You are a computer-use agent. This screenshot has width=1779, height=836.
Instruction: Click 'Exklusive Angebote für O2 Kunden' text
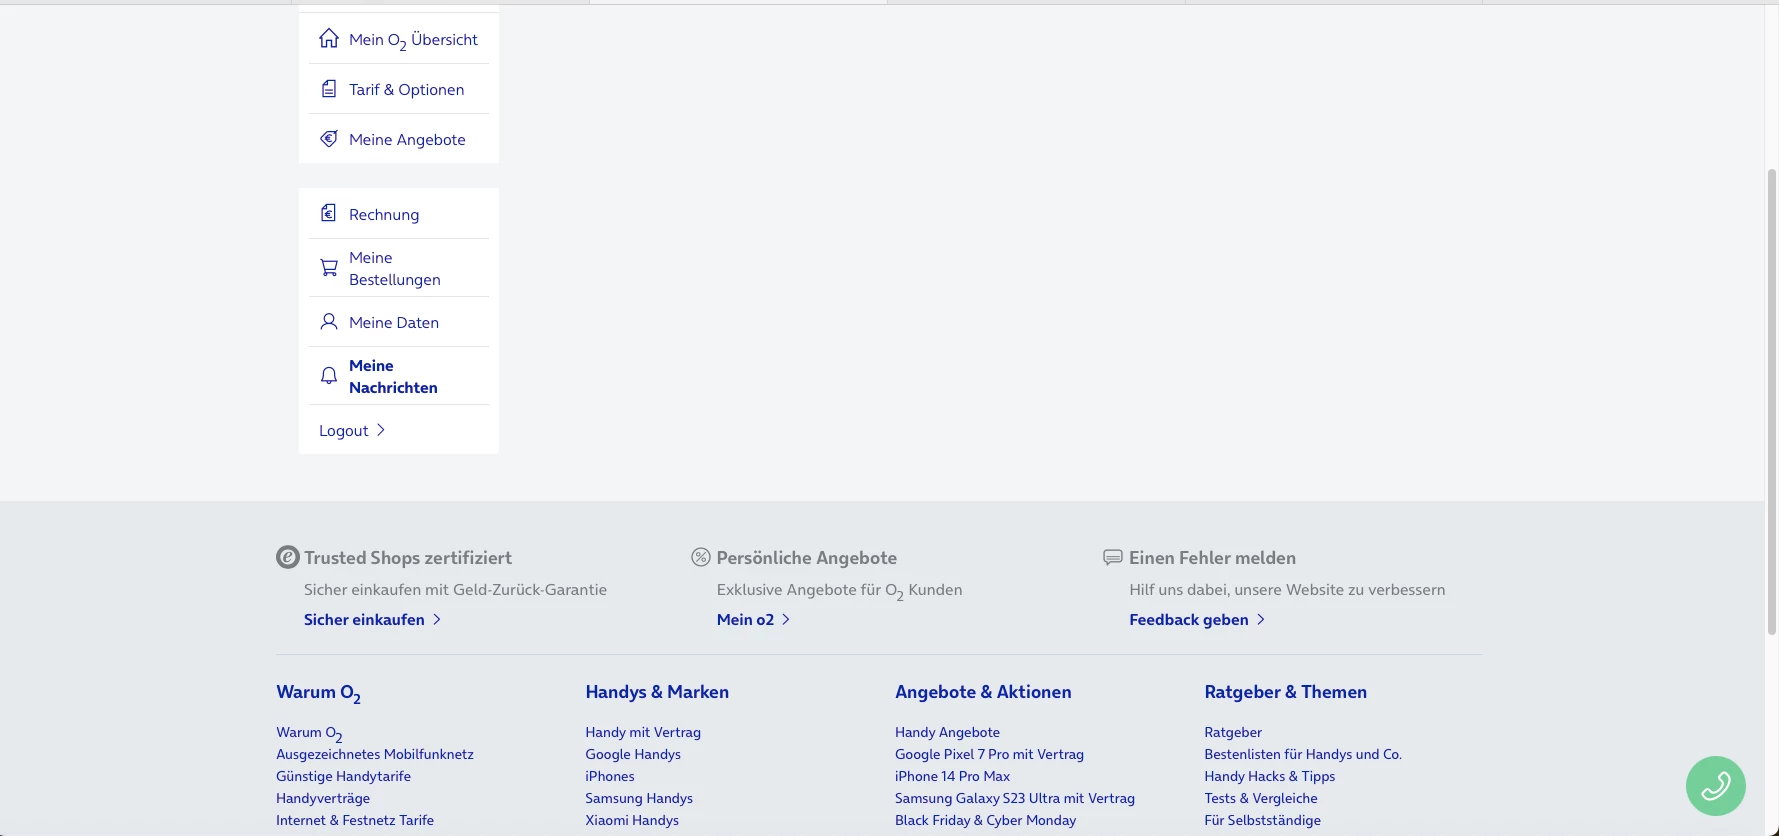[x=839, y=590]
